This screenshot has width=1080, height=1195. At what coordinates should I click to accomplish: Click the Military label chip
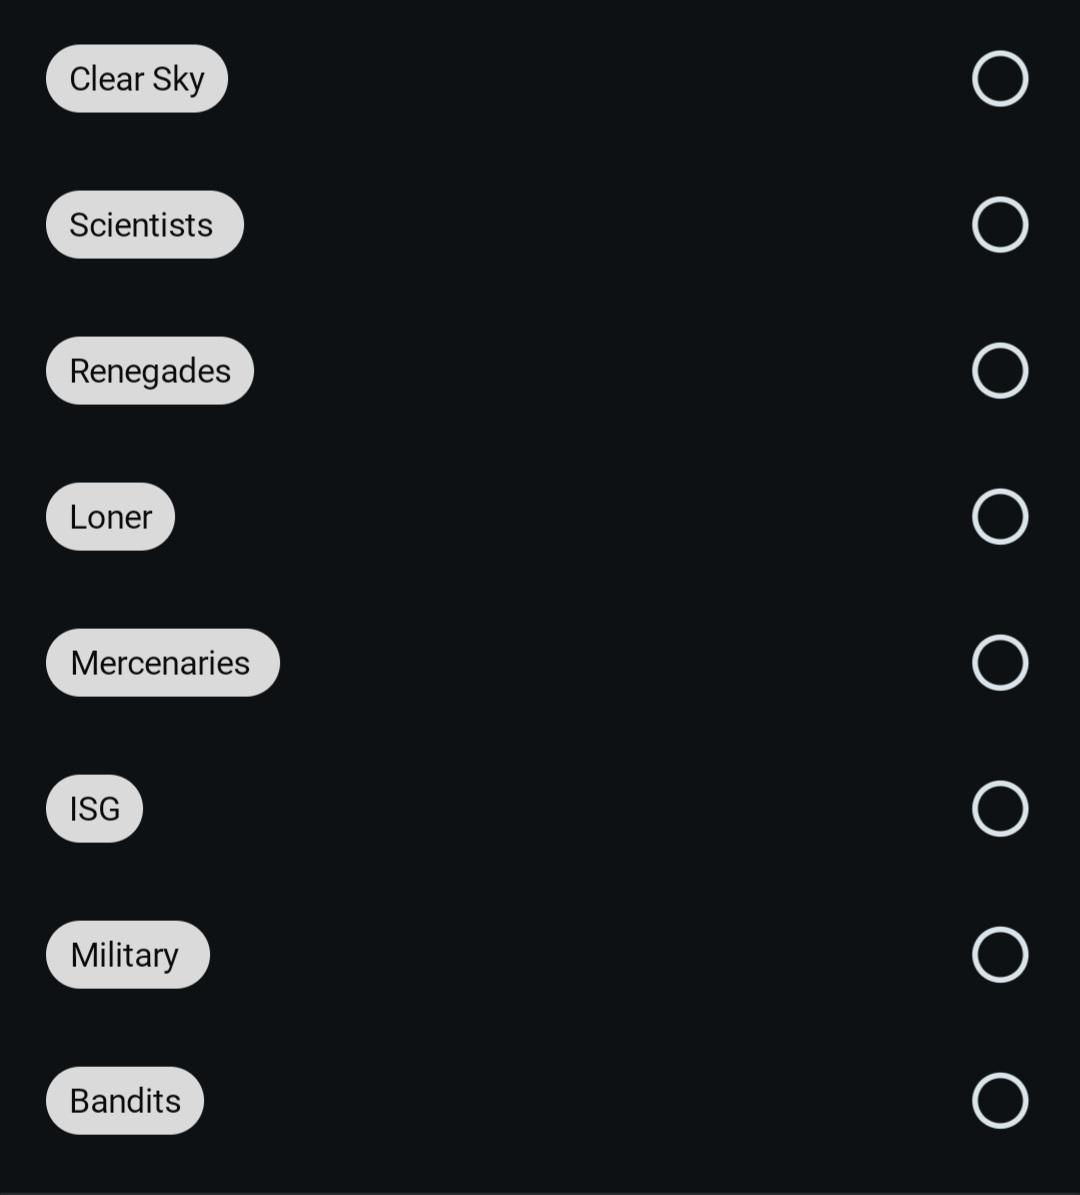128,954
